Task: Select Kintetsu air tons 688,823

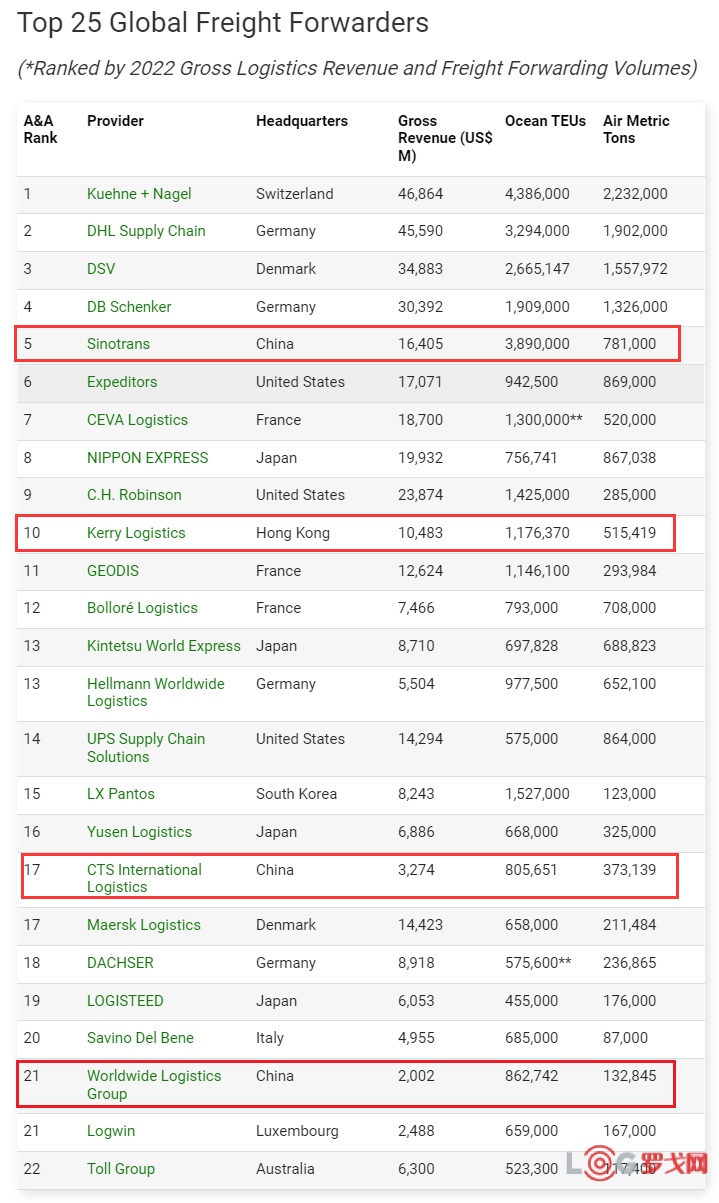Action: click(x=630, y=646)
